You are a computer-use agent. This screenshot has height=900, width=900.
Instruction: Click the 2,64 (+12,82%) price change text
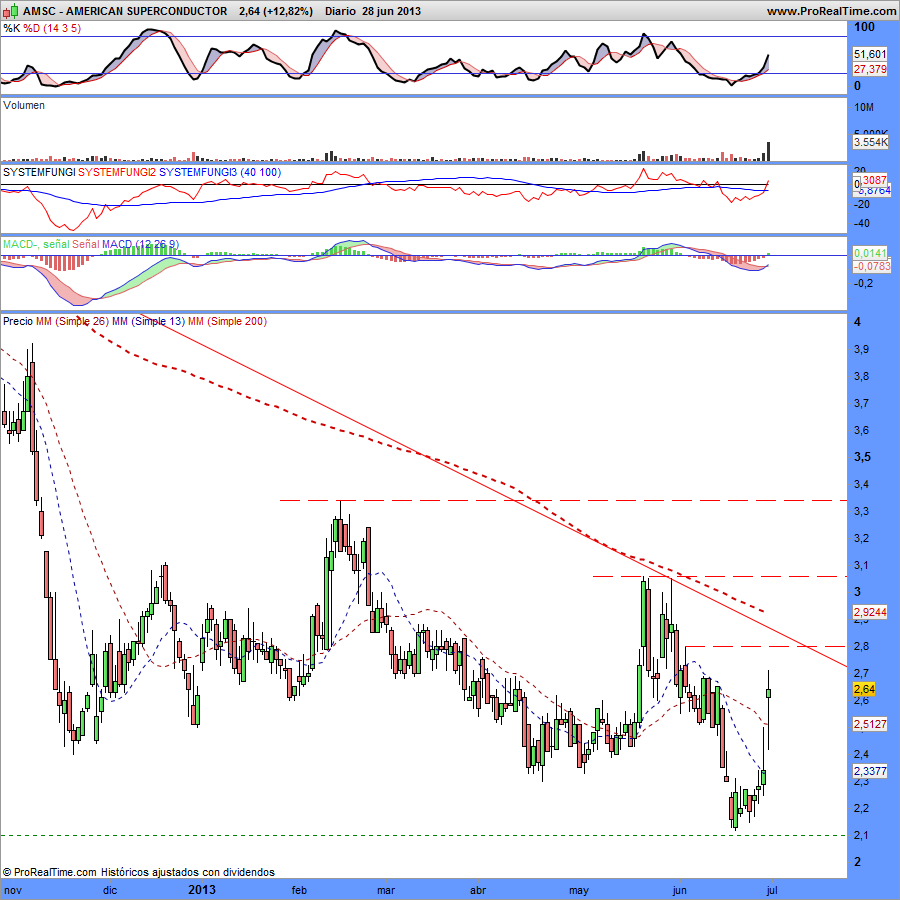tap(276, 11)
